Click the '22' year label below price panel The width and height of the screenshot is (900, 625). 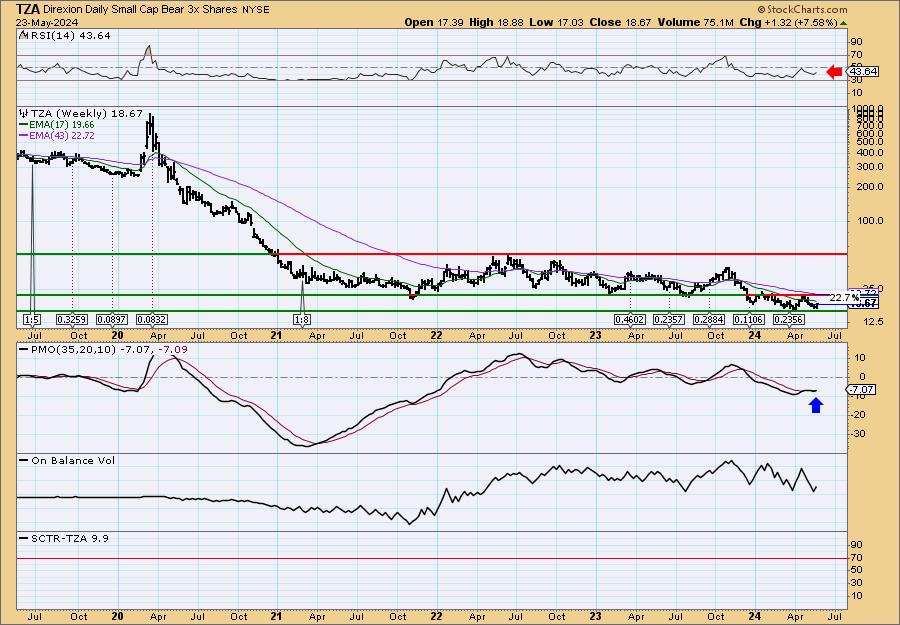(x=436, y=336)
